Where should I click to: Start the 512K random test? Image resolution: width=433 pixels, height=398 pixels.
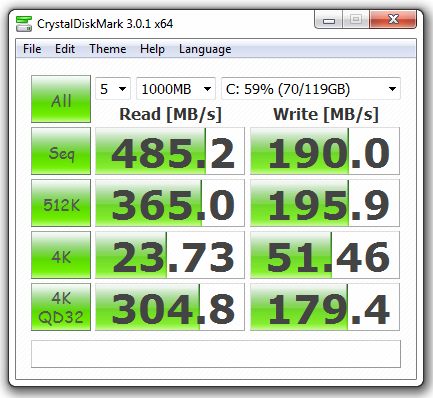pyautogui.click(x=61, y=203)
